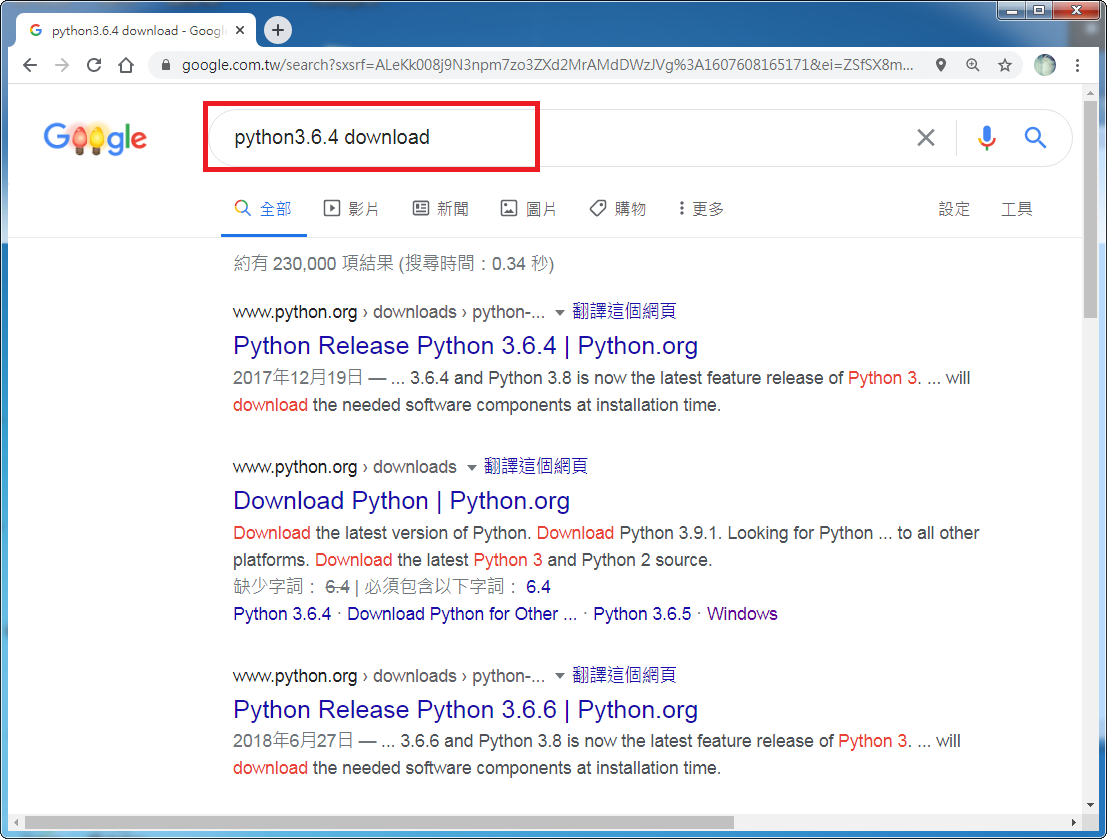Click the 6.4 must-include term link
Image resolution: width=1107 pixels, height=839 pixels.
click(538, 587)
